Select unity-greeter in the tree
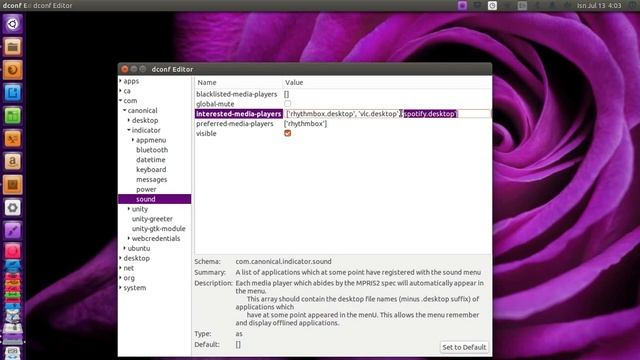 coord(152,219)
